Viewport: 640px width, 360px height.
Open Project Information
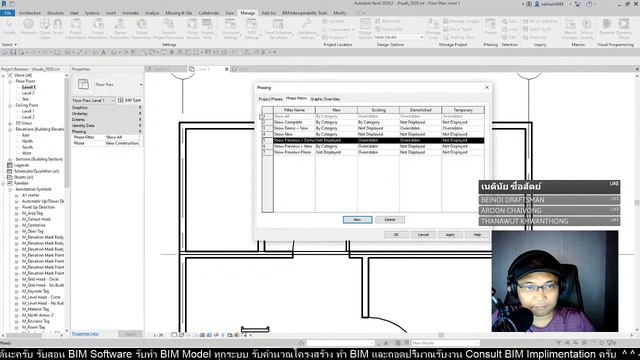click(x=76, y=28)
